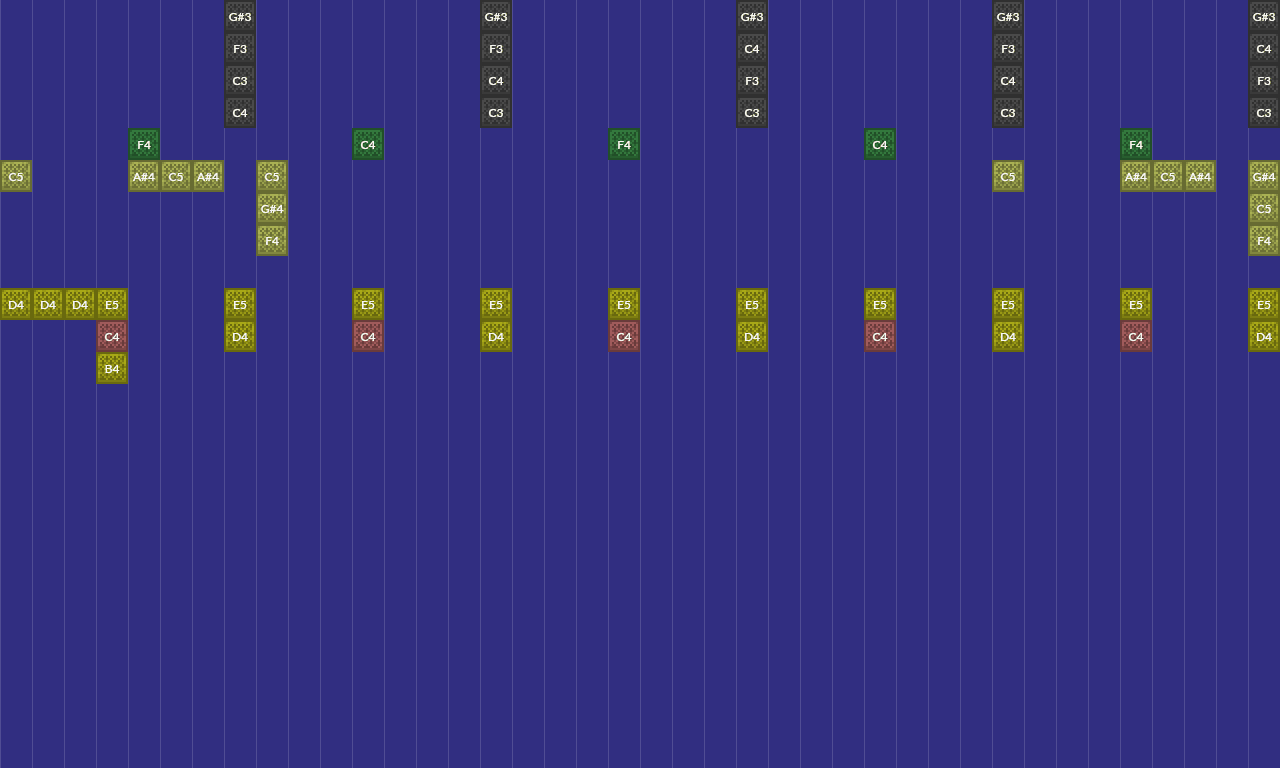The height and width of the screenshot is (768, 1280).
Task: Select the E5 note above the B4 column
Action: 112,305
